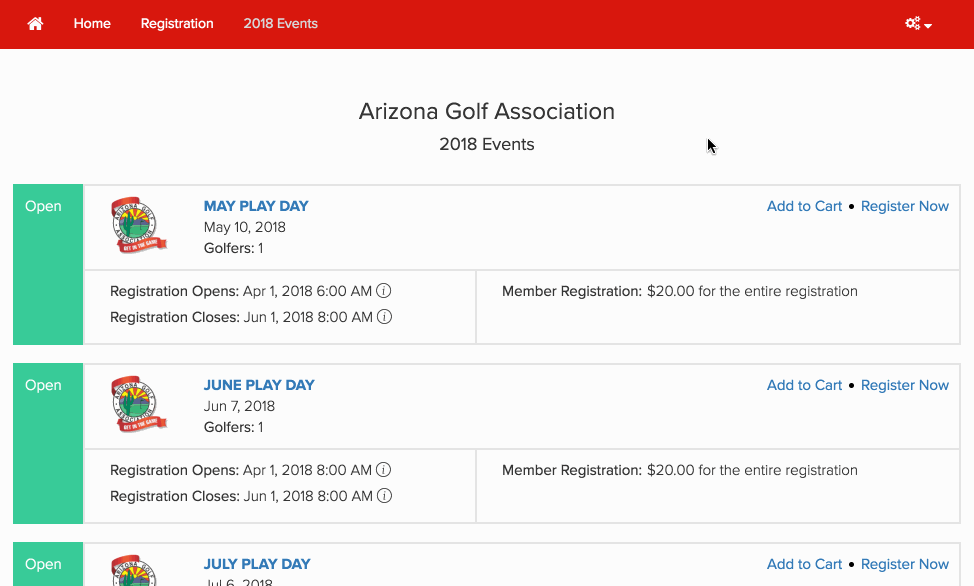Click June Play Day Member Registration $20.00 text

coord(680,470)
